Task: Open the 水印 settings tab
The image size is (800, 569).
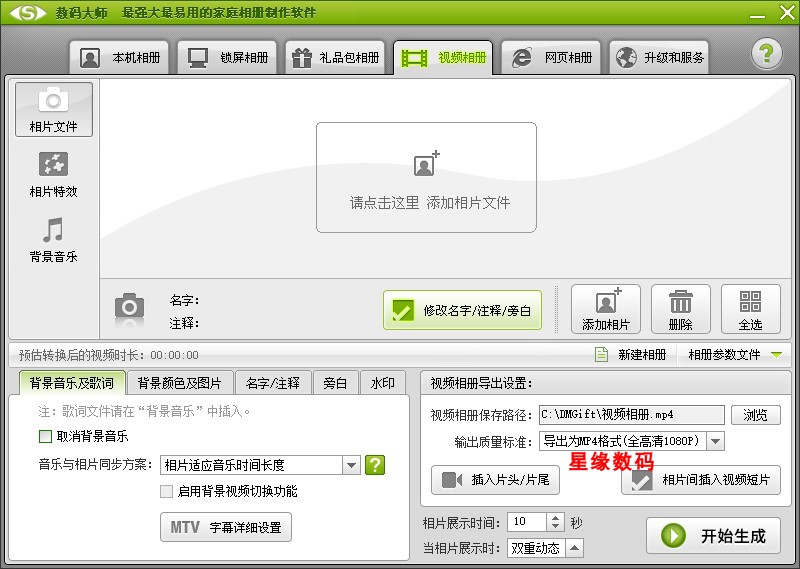Action: pyautogui.click(x=383, y=383)
